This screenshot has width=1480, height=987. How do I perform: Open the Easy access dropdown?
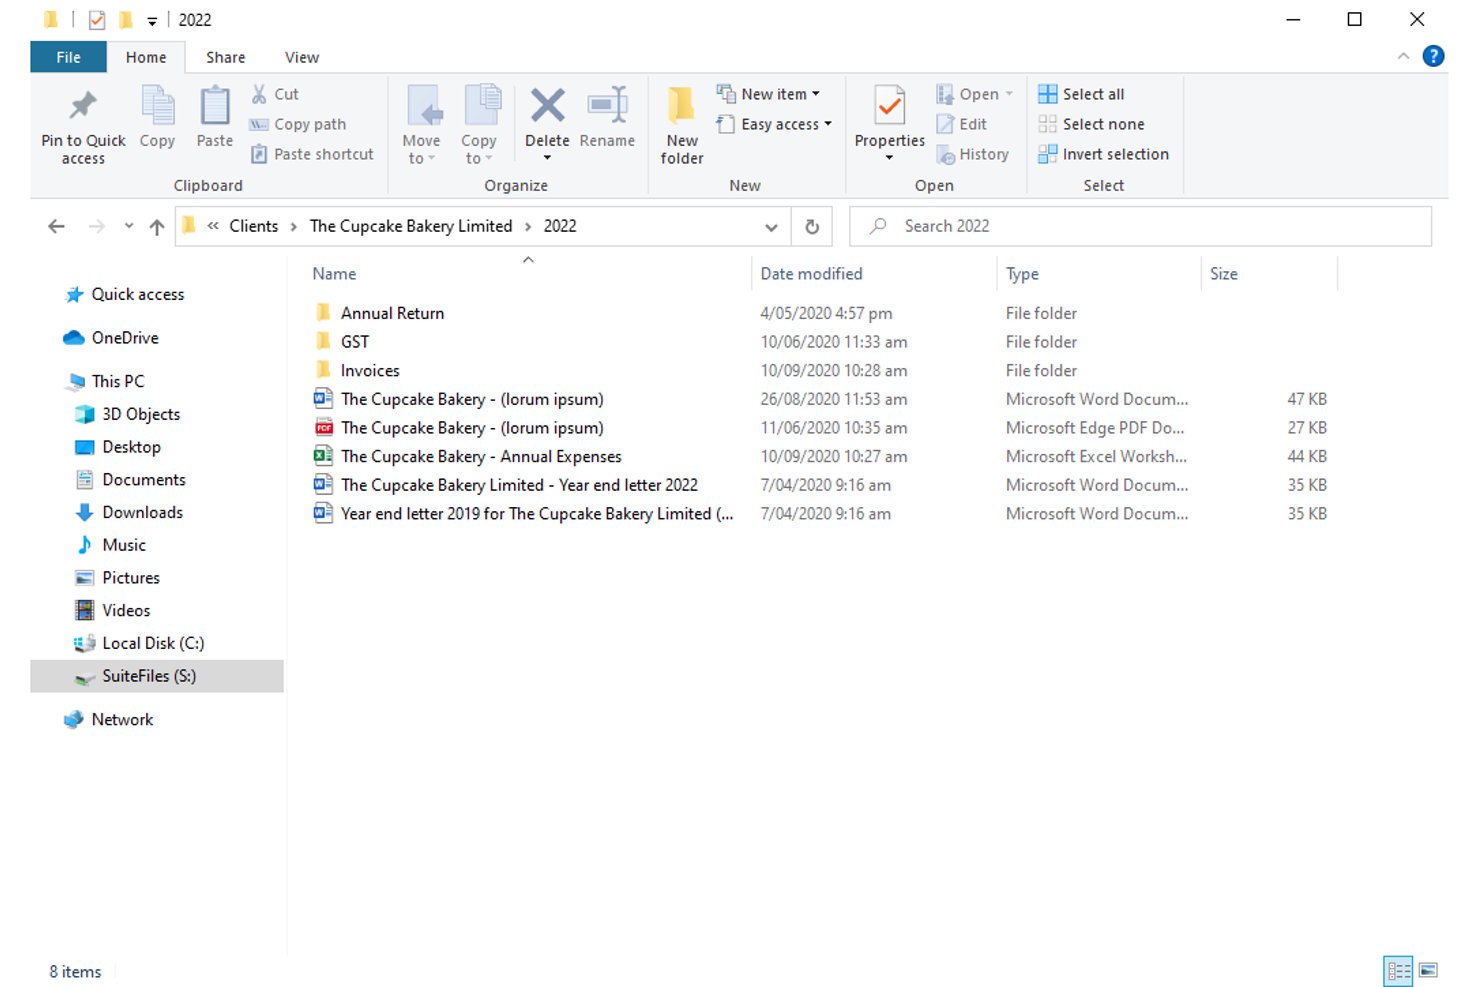774,124
